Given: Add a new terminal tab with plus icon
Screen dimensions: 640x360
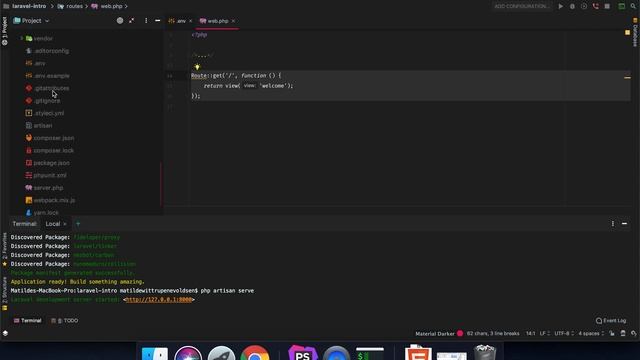Looking at the screenshot, I should click(x=78, y=224).
